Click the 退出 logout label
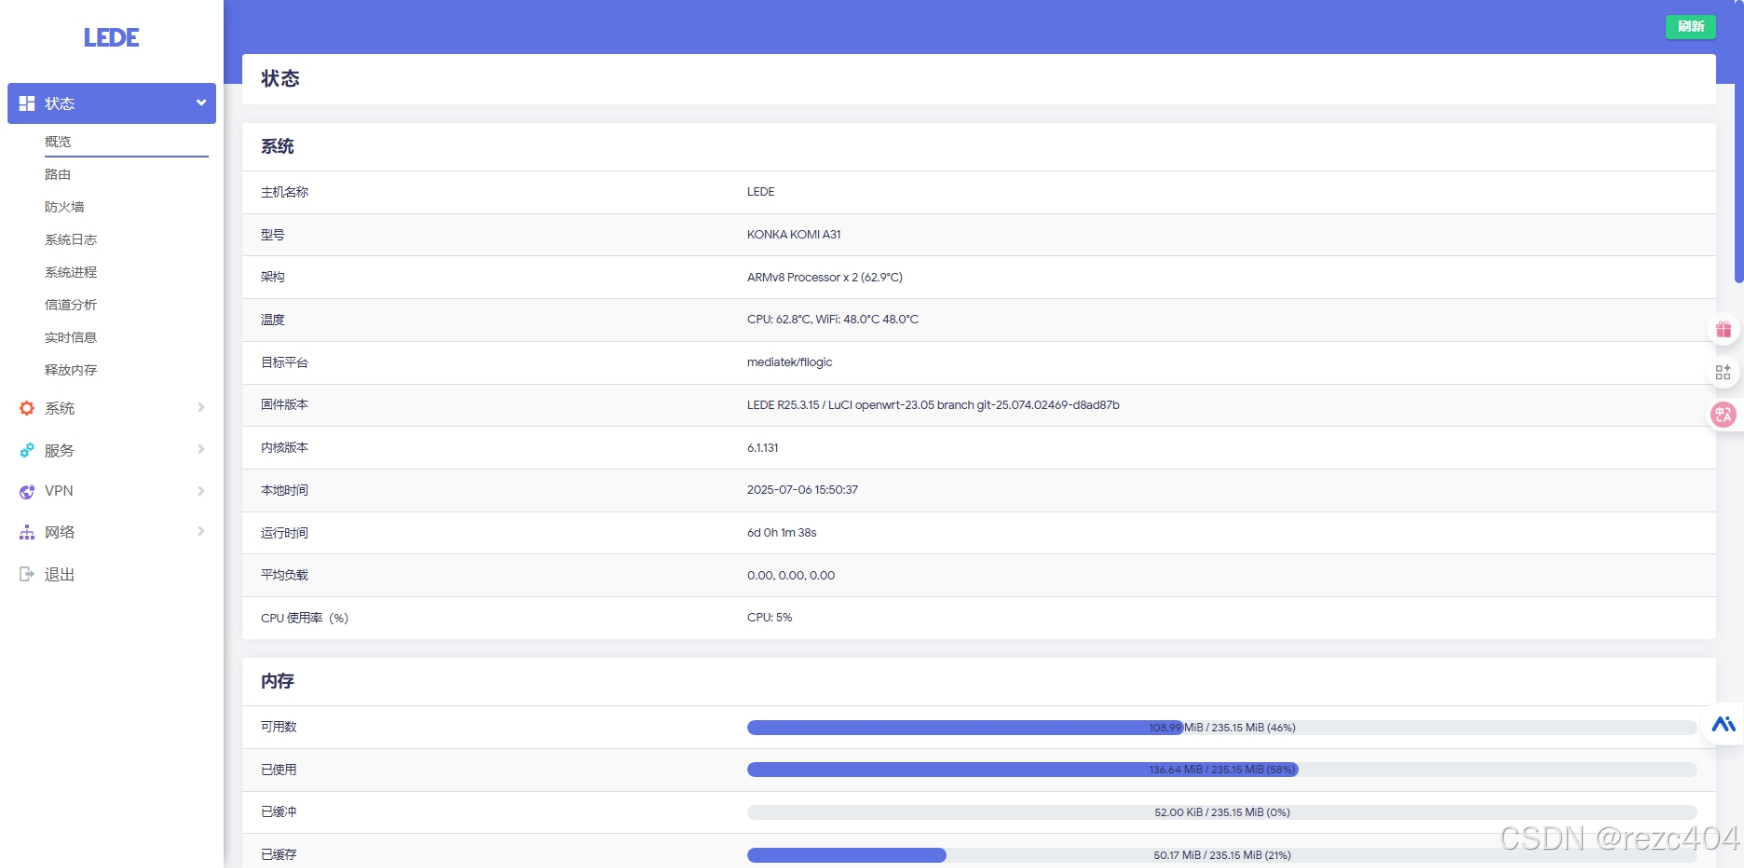This screenshot has width=1744, height=868. 60,574
